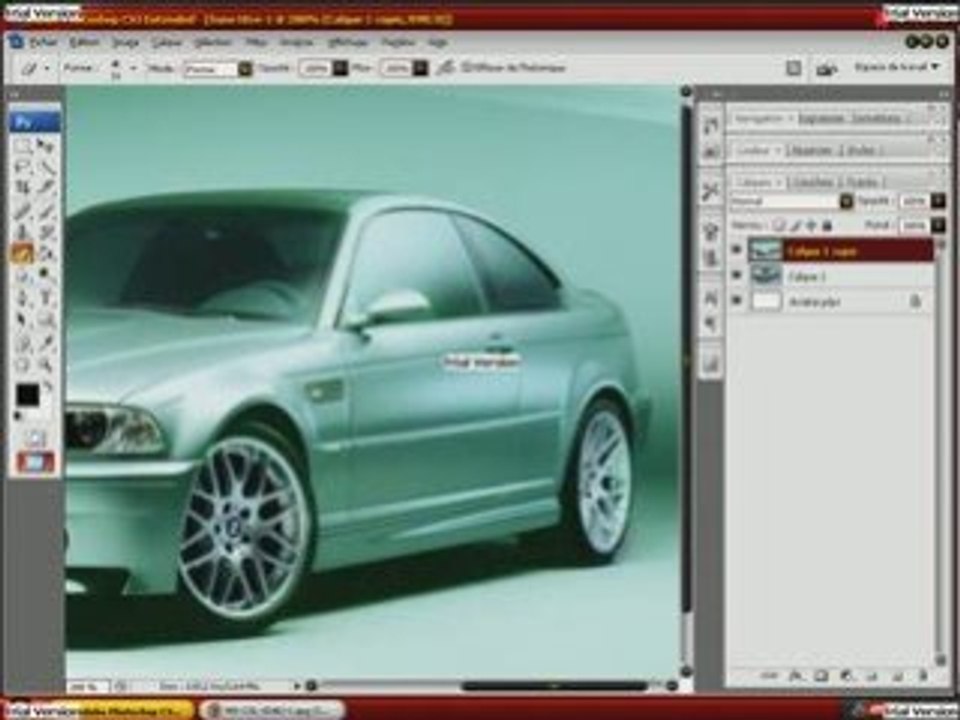
Task: Create a new layer with the page icon
Action: [898, 676]
